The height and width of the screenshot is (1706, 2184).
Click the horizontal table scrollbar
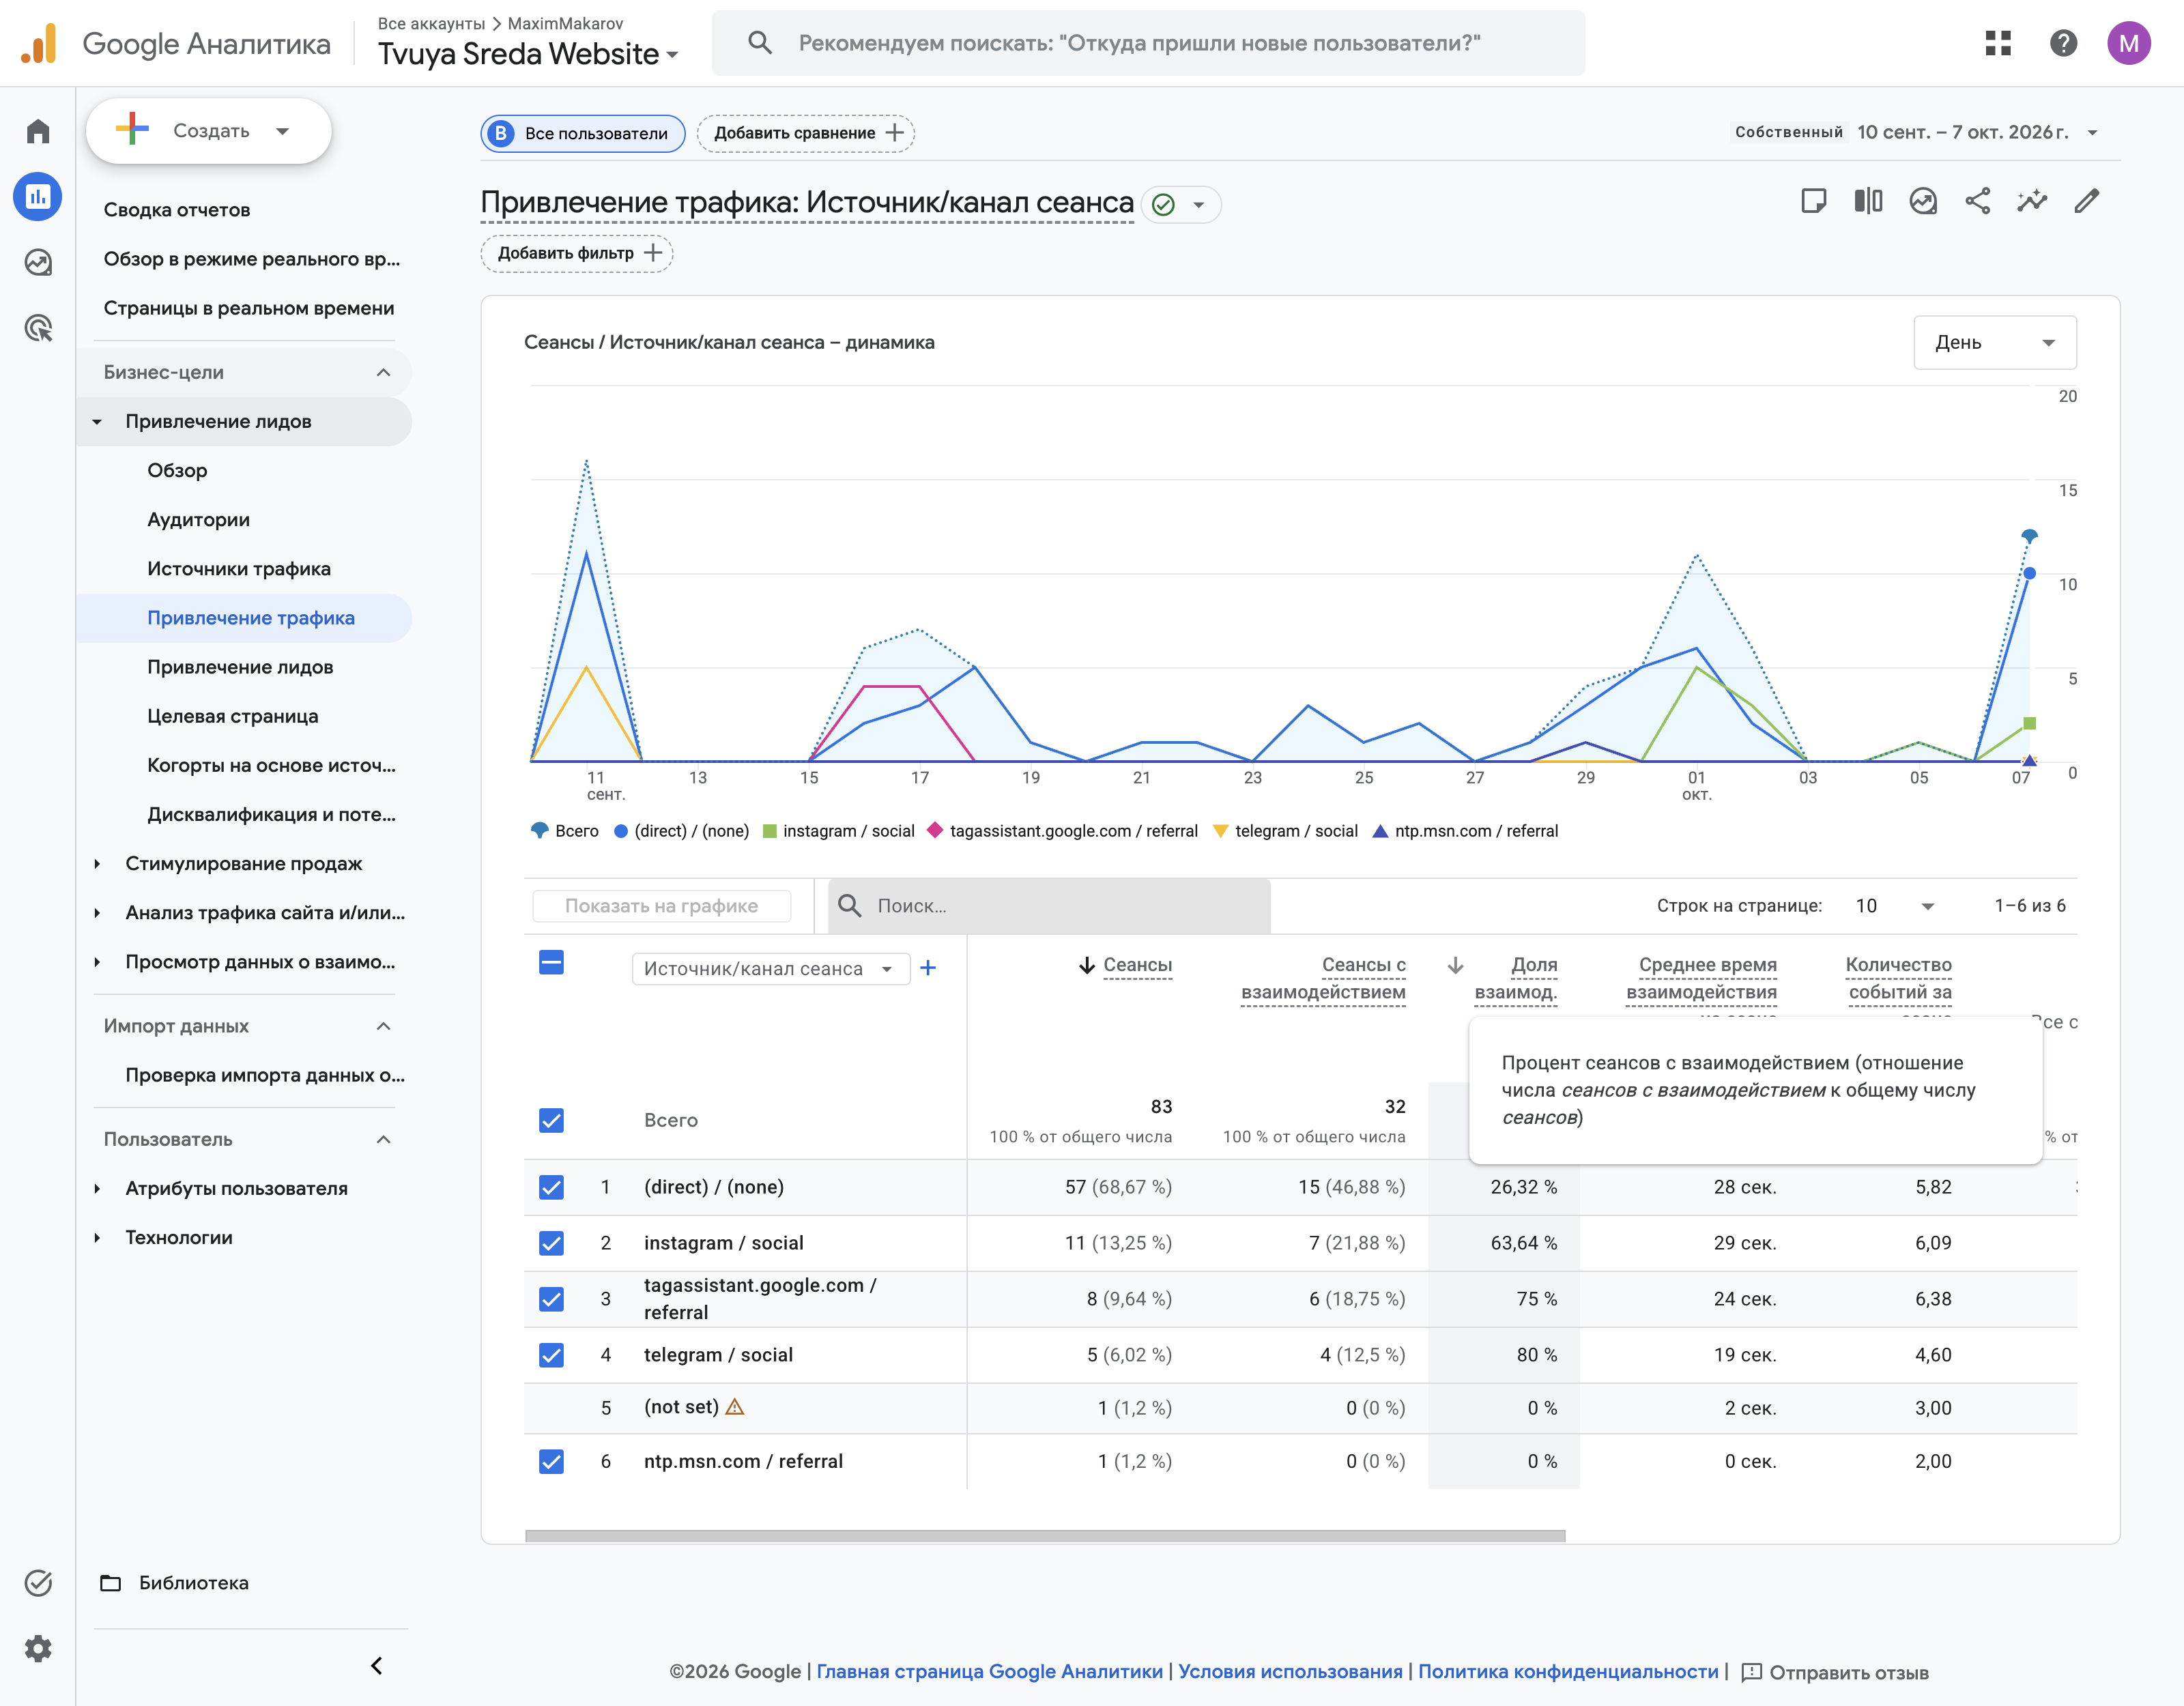coord(1045,1536)
